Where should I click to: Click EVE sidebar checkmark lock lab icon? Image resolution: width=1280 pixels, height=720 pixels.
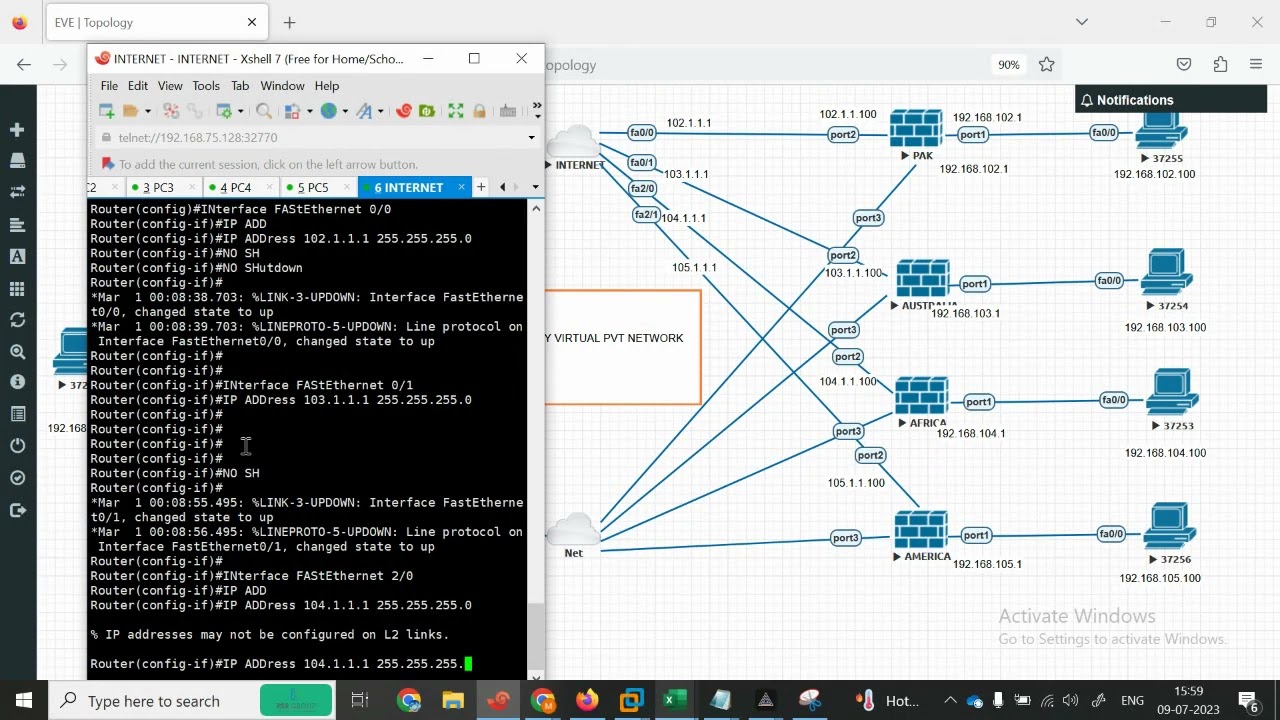[x=17, y=478]
